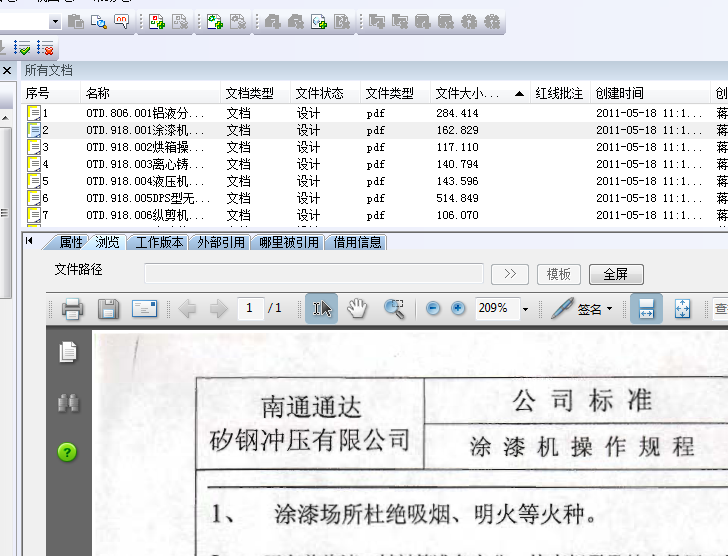Screen dimensions: 728x556
Task: Zoom out with the minus button
Action: [433, 308]
